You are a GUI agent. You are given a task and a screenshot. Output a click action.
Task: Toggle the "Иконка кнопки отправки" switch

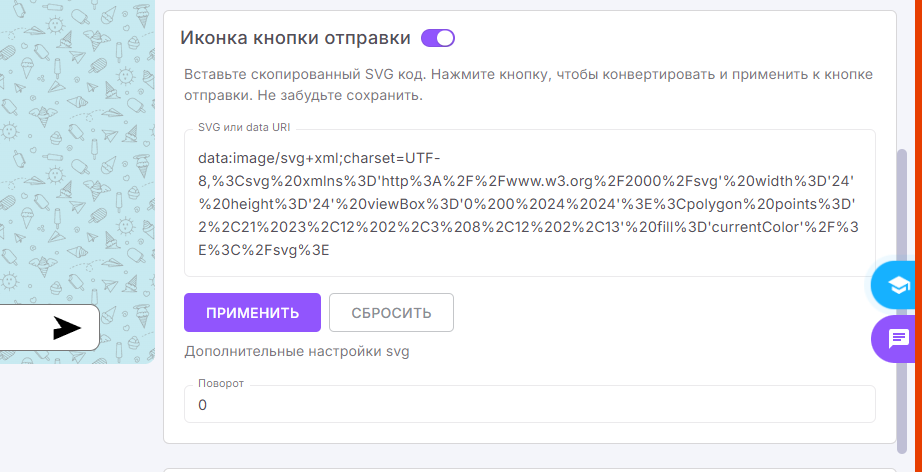438,38
